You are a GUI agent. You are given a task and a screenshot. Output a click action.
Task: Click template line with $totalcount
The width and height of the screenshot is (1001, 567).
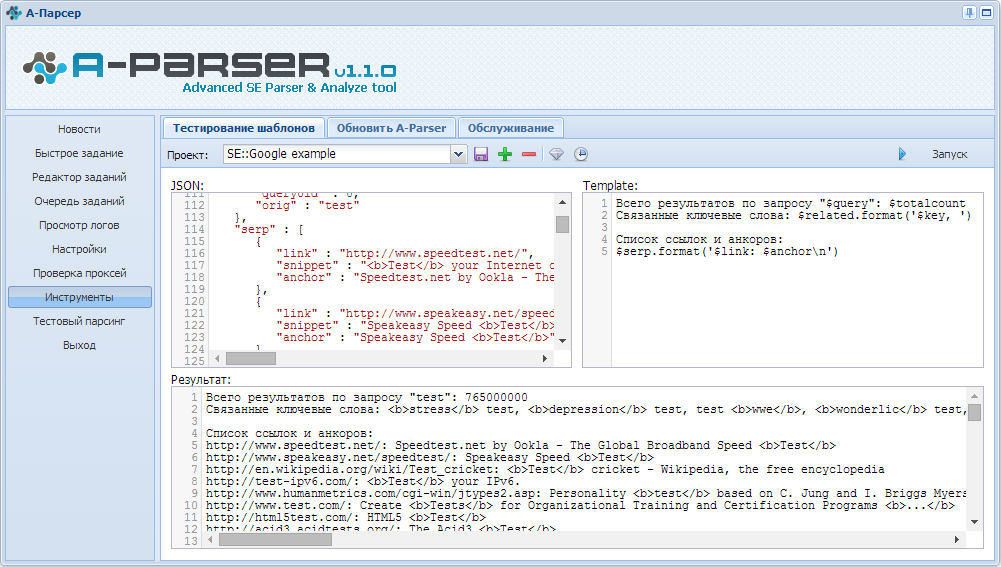coord(790,204)
